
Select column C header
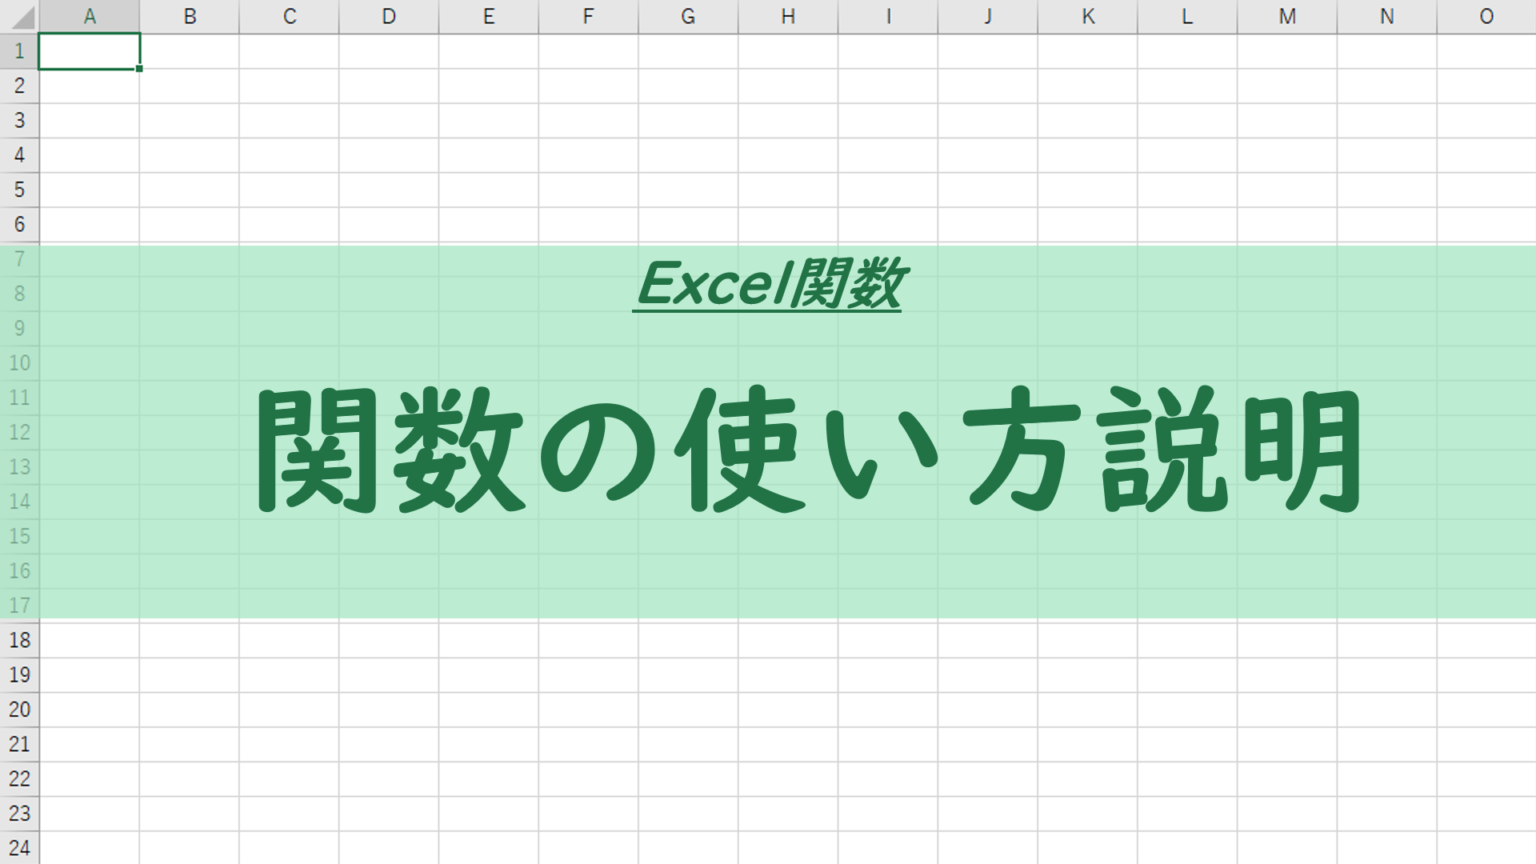coord(289,17)
